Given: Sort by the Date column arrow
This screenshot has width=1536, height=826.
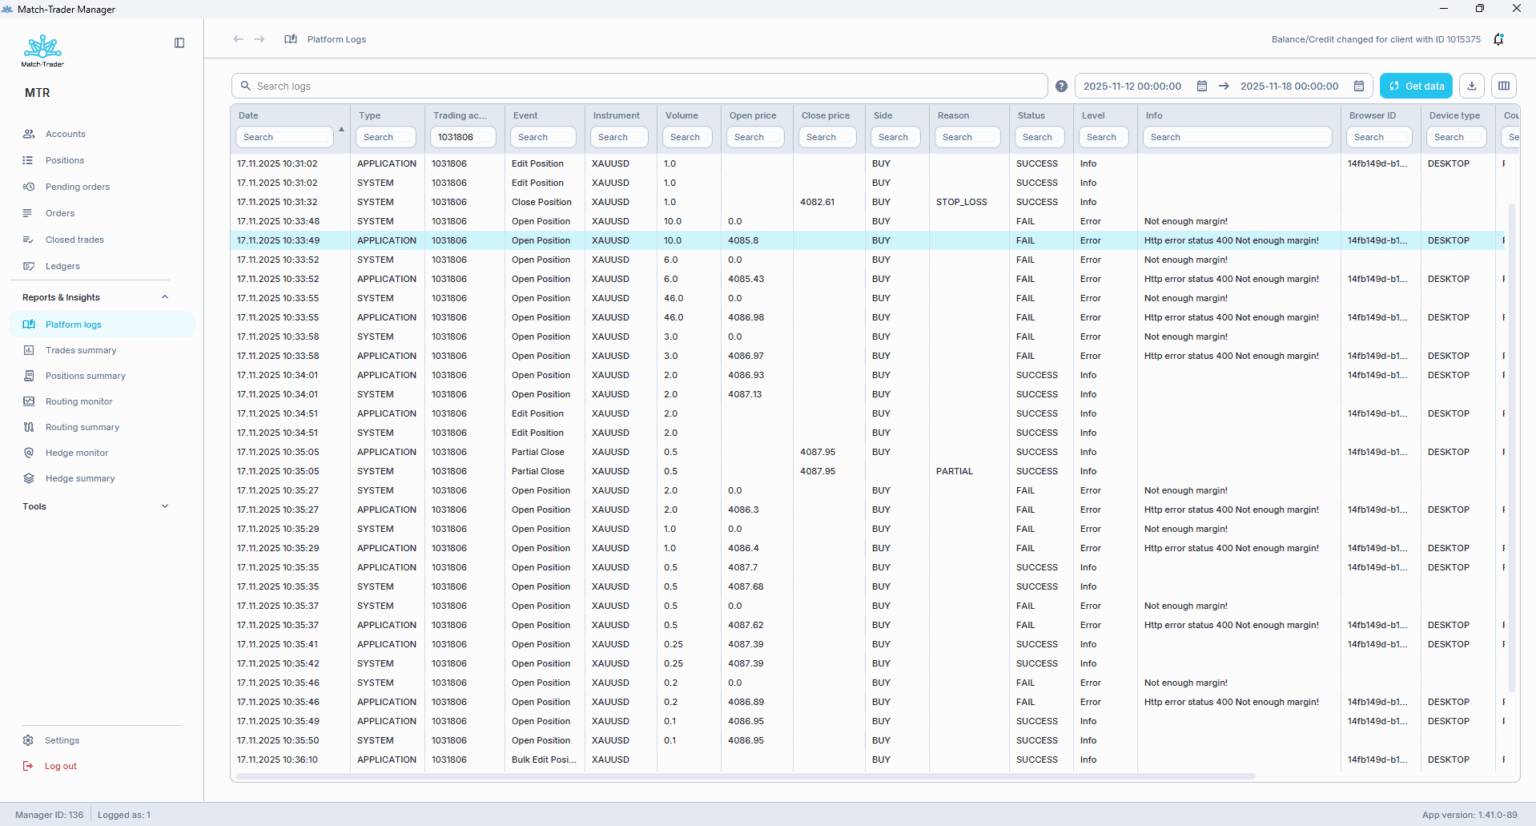Looking at the screenshot, I should click(x=341, y=130).
